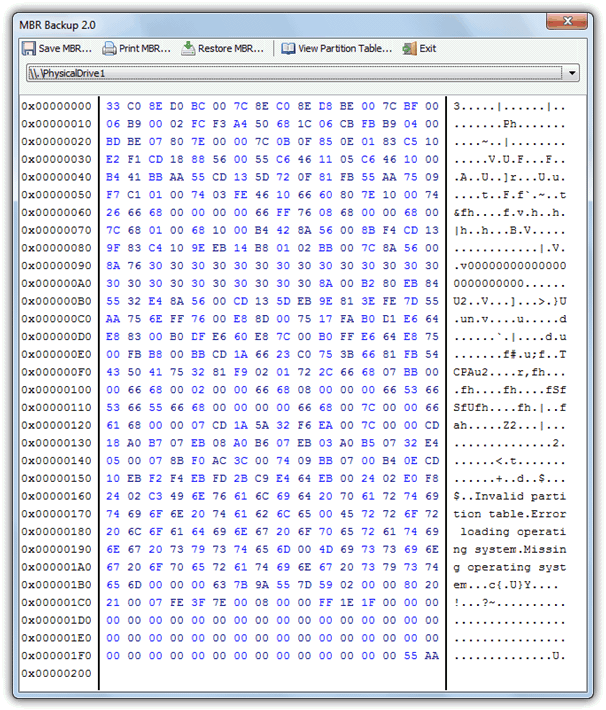The width and height of the screenshot is (606, 710).
Task: Expand the PhysicalDrive1 dropdown arrow
Action: 571,73
